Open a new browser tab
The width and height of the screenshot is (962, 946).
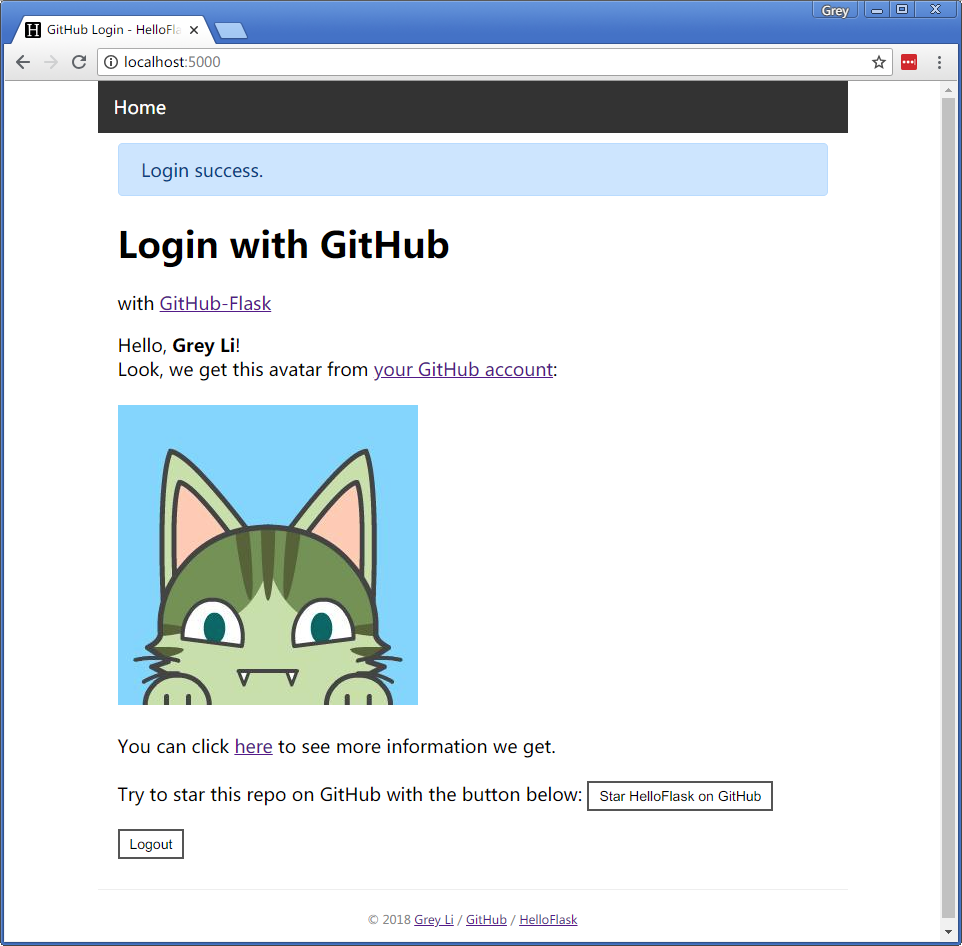[229, 30]
